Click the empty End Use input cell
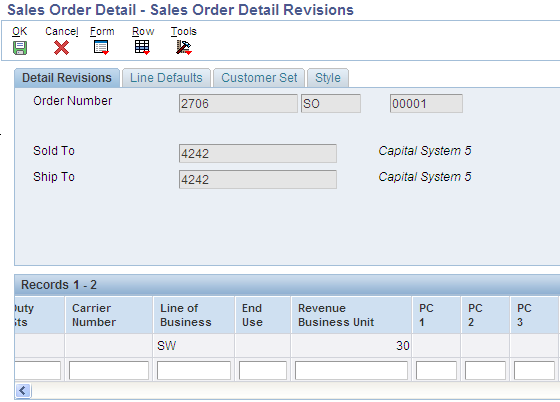 [262, 370]
